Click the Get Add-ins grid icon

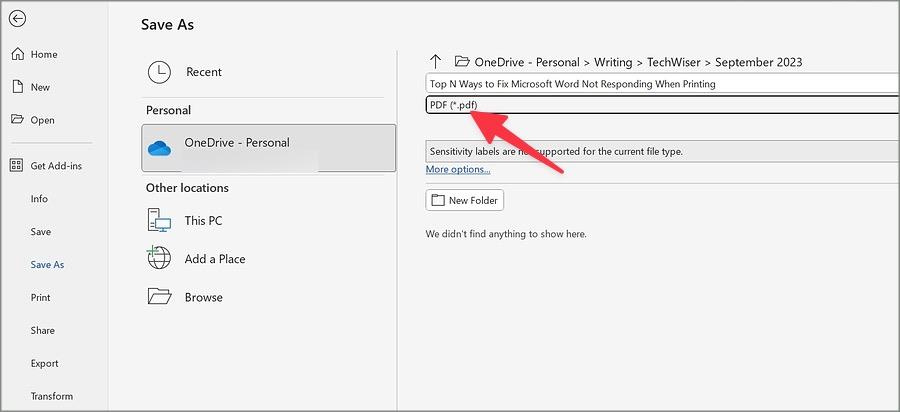(x=17, y=165)
